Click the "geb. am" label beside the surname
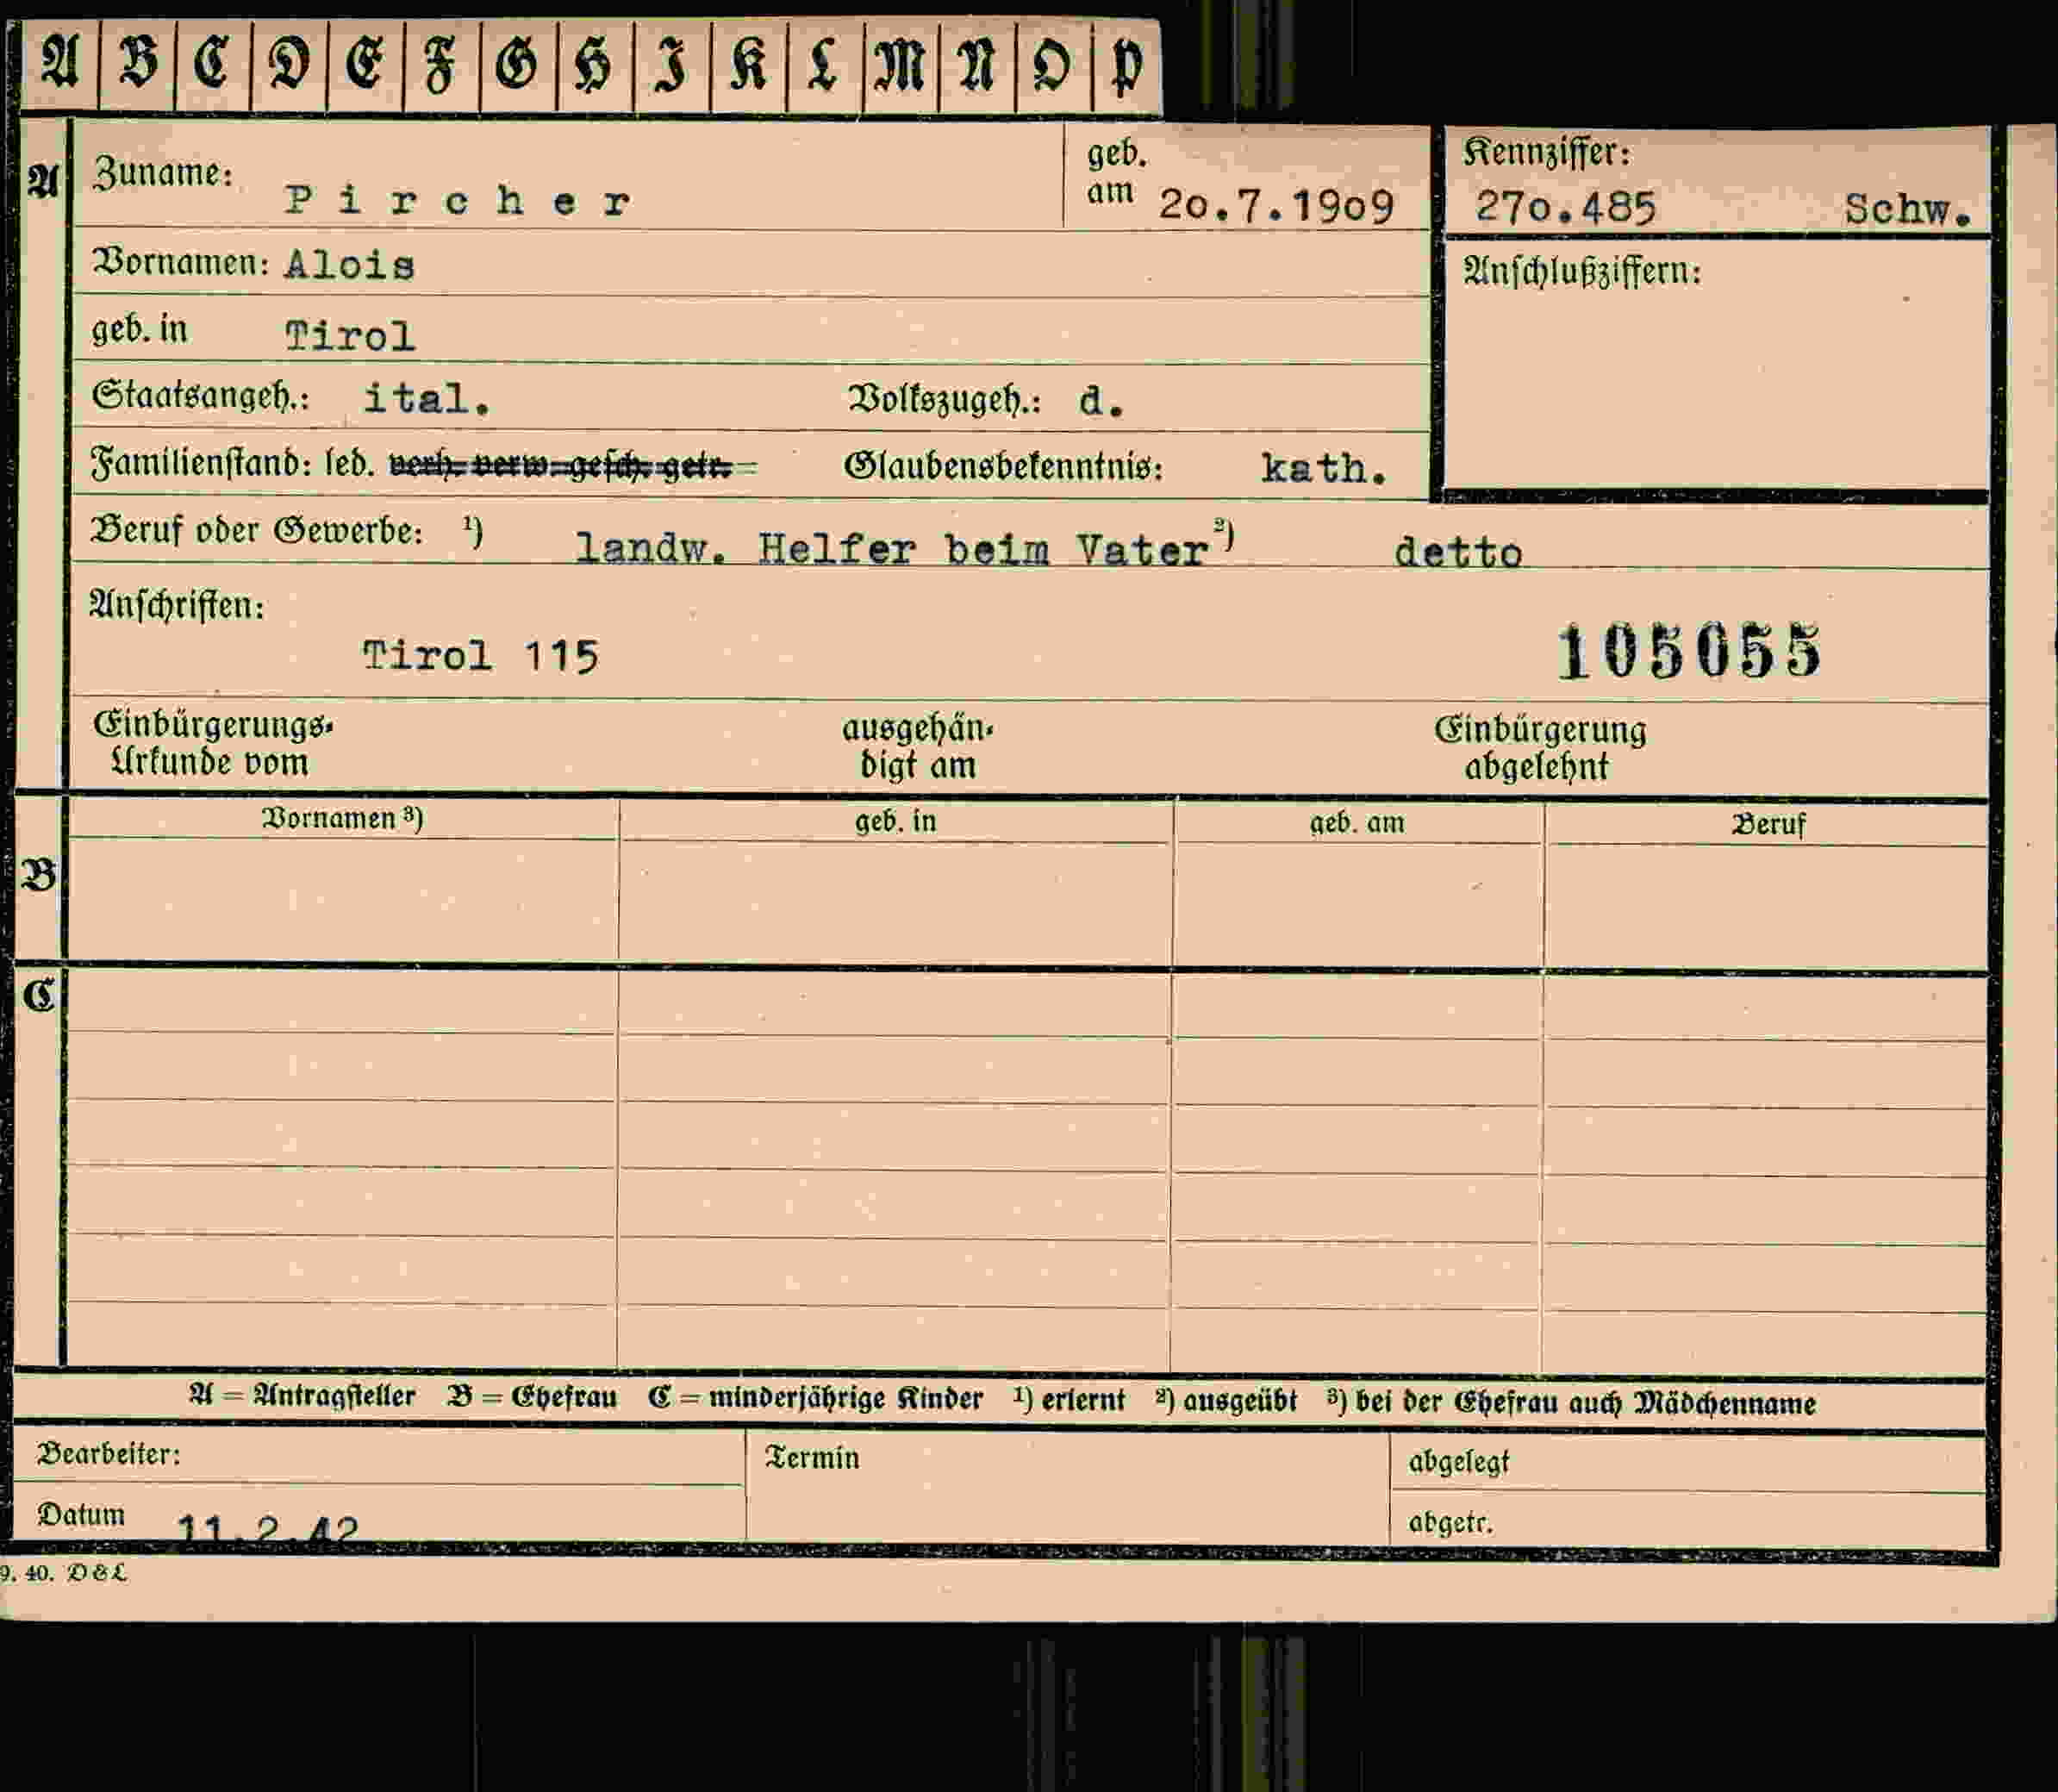The width and height of the screenshot is (2058, 1792). coord(1117,172)
